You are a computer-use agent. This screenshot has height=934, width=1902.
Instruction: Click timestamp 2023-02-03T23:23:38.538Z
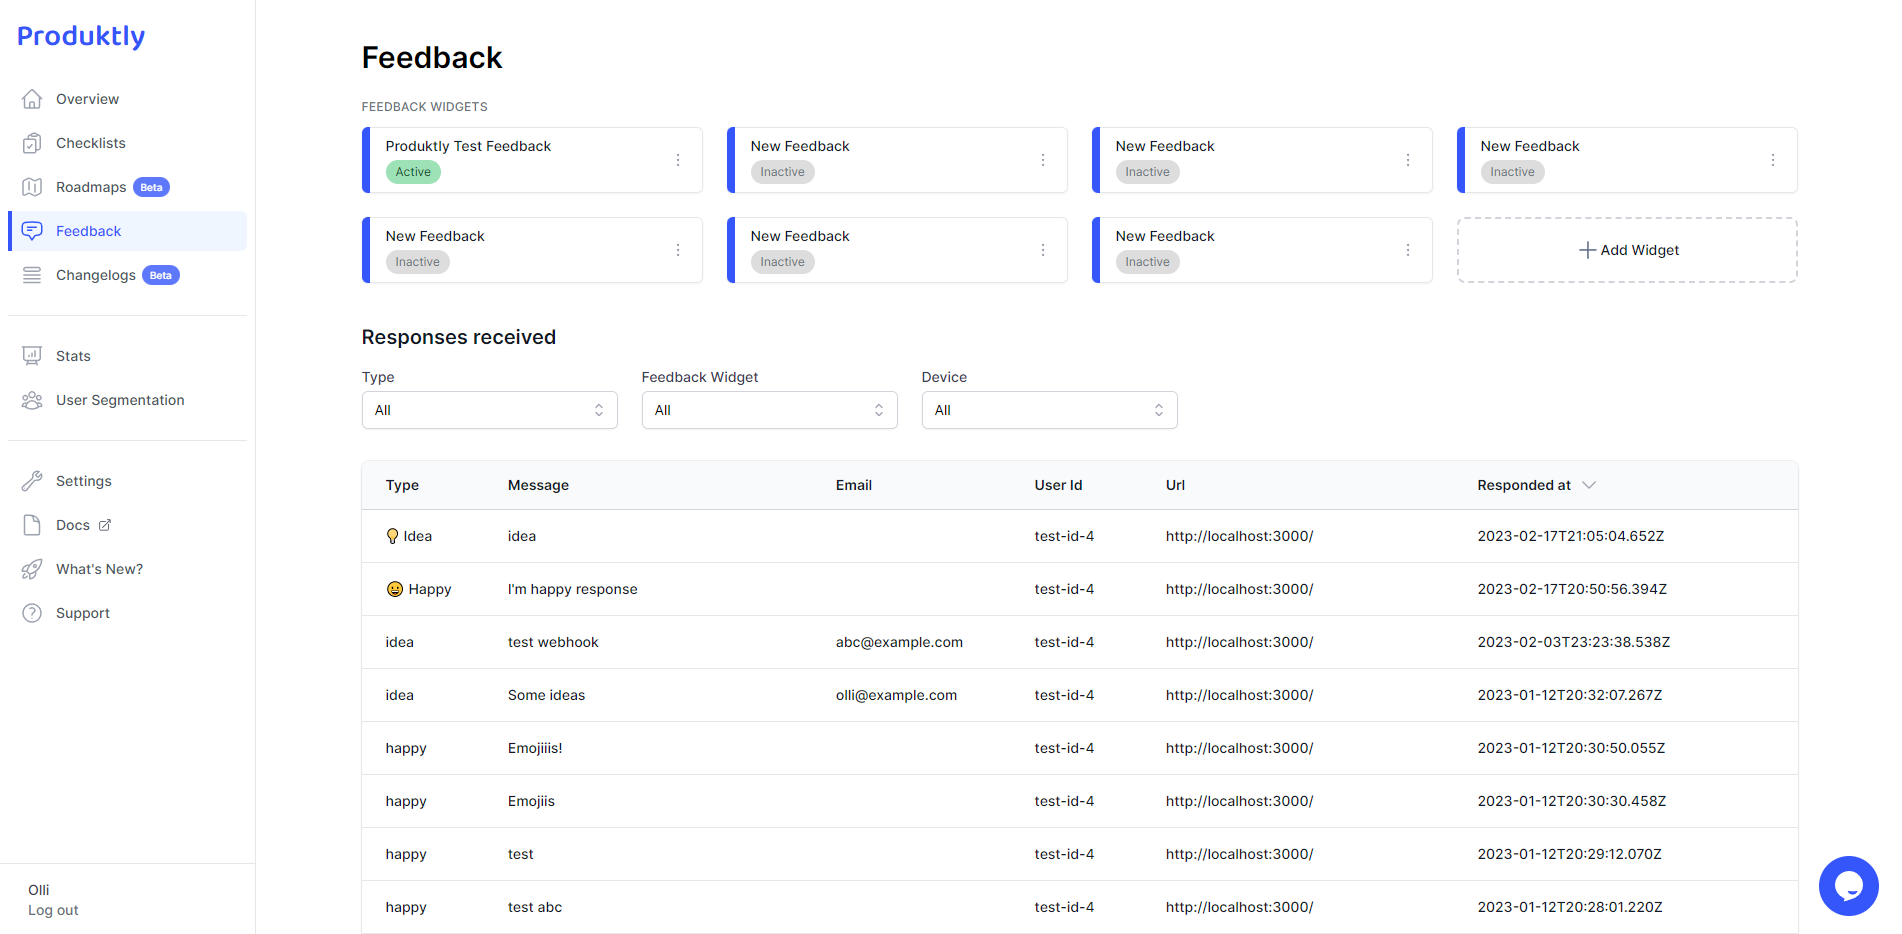point(1574,642)
